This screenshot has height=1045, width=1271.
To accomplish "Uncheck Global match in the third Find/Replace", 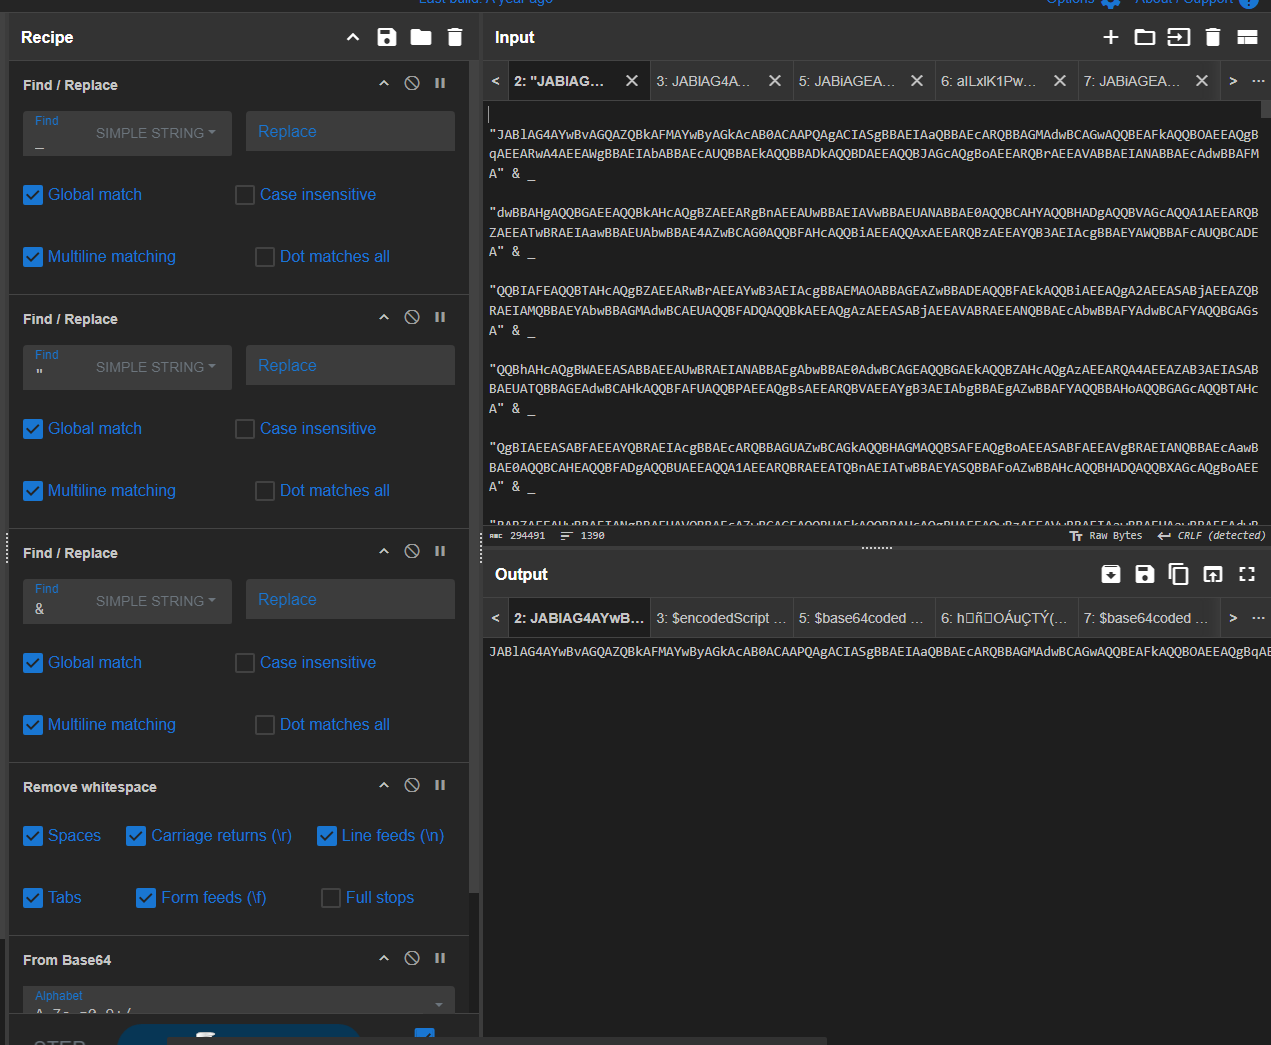I will 32,662.
